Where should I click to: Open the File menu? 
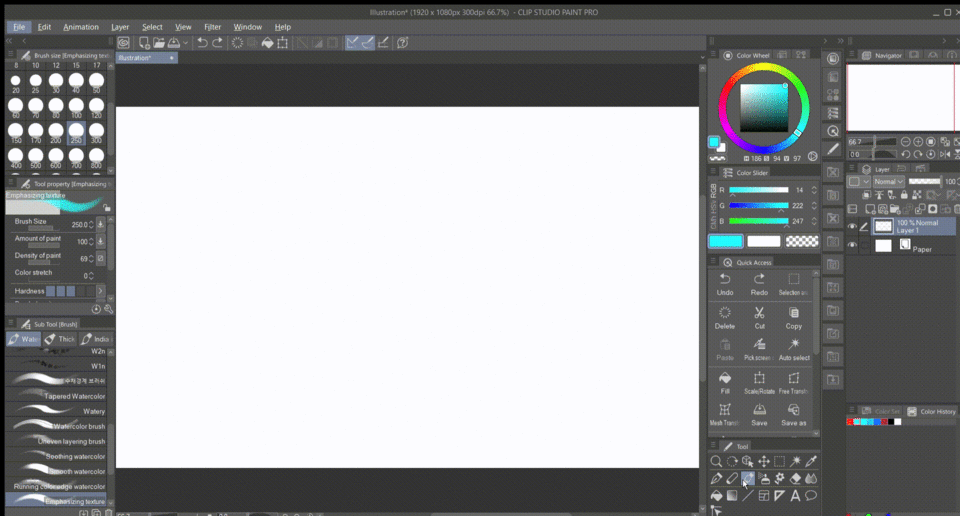tap(19, 27)
